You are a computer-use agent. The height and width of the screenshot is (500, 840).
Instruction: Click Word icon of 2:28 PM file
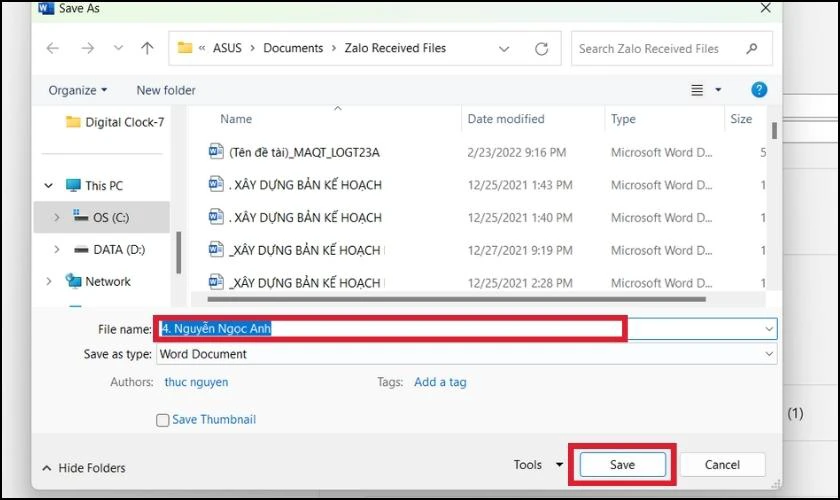[216, 281]
